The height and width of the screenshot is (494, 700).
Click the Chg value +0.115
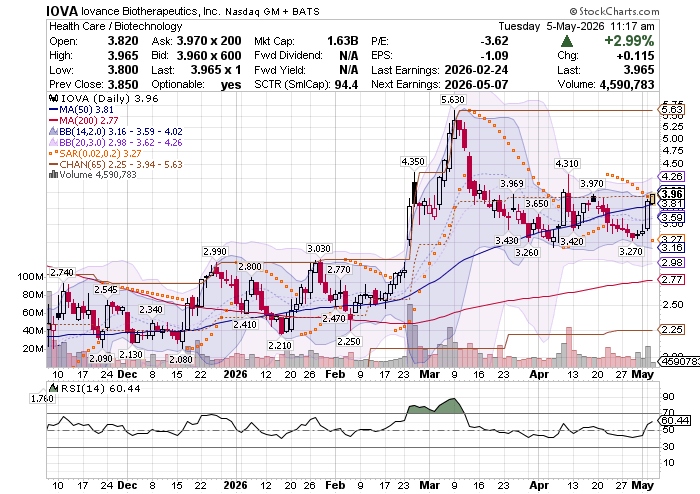pyautogui.click(x=635, y=56)
